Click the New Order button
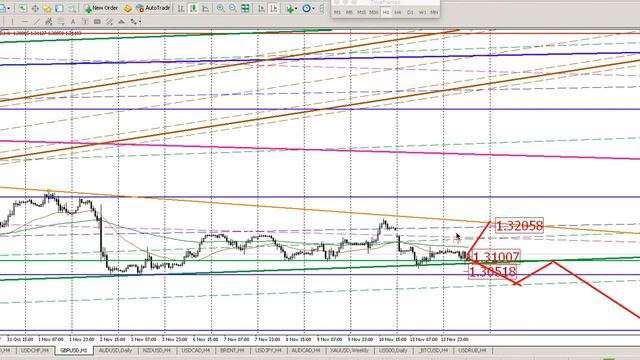 click(x=101, y=8)
